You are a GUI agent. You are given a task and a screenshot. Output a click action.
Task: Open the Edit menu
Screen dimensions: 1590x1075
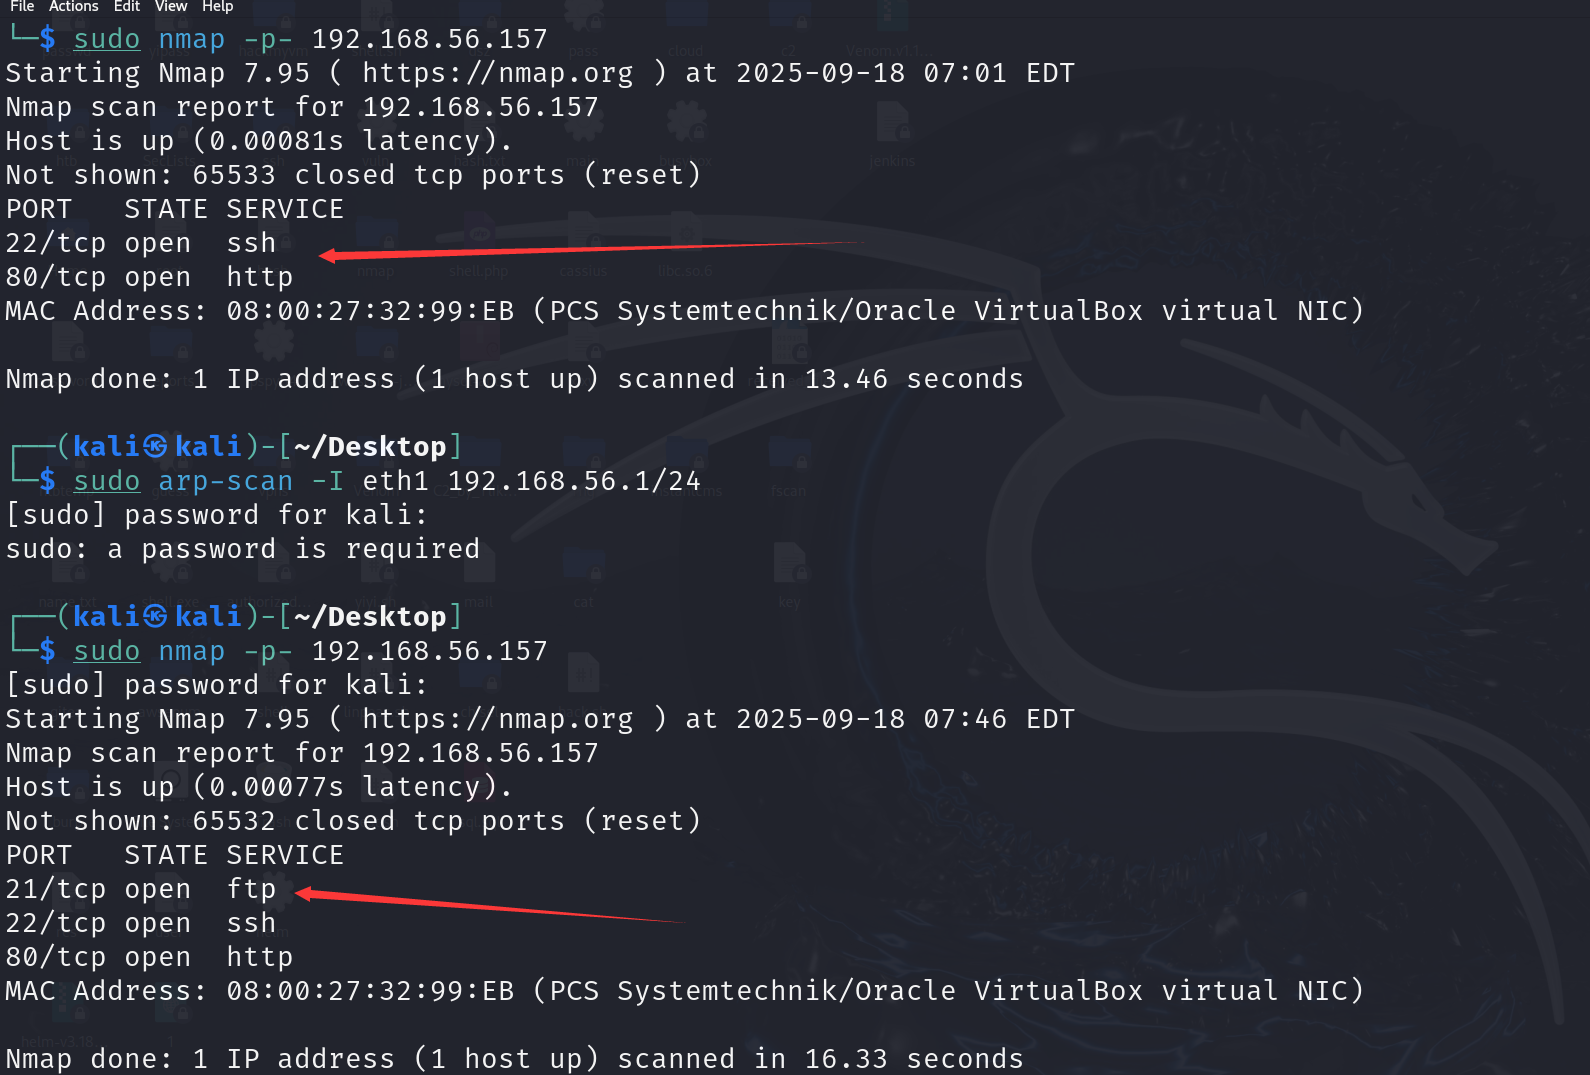pyautogui.click(x=127, y=7)
